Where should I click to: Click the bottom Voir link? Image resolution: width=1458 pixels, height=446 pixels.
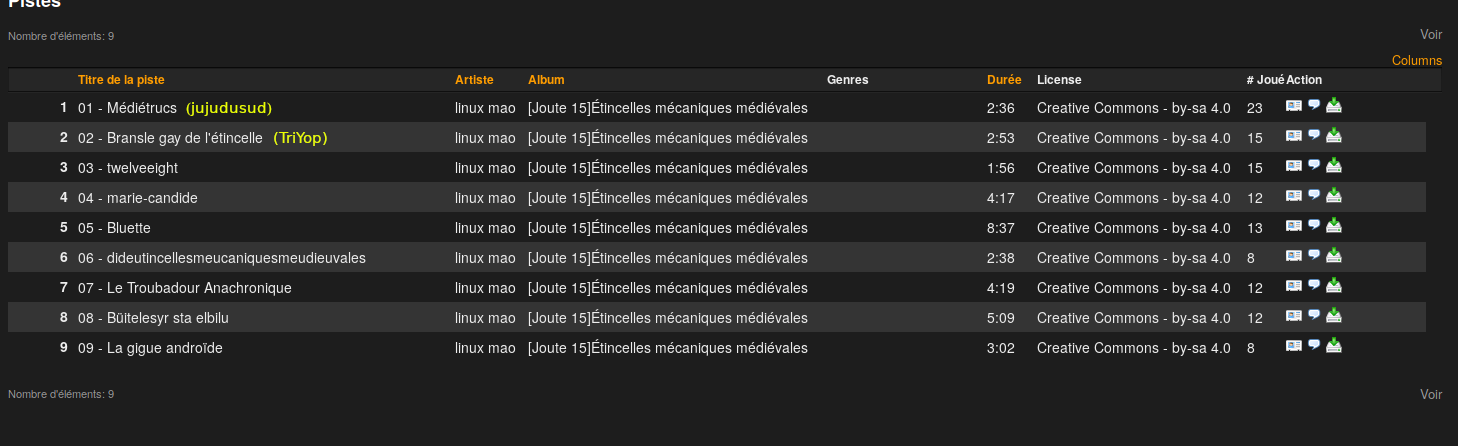click(1431, 394)
